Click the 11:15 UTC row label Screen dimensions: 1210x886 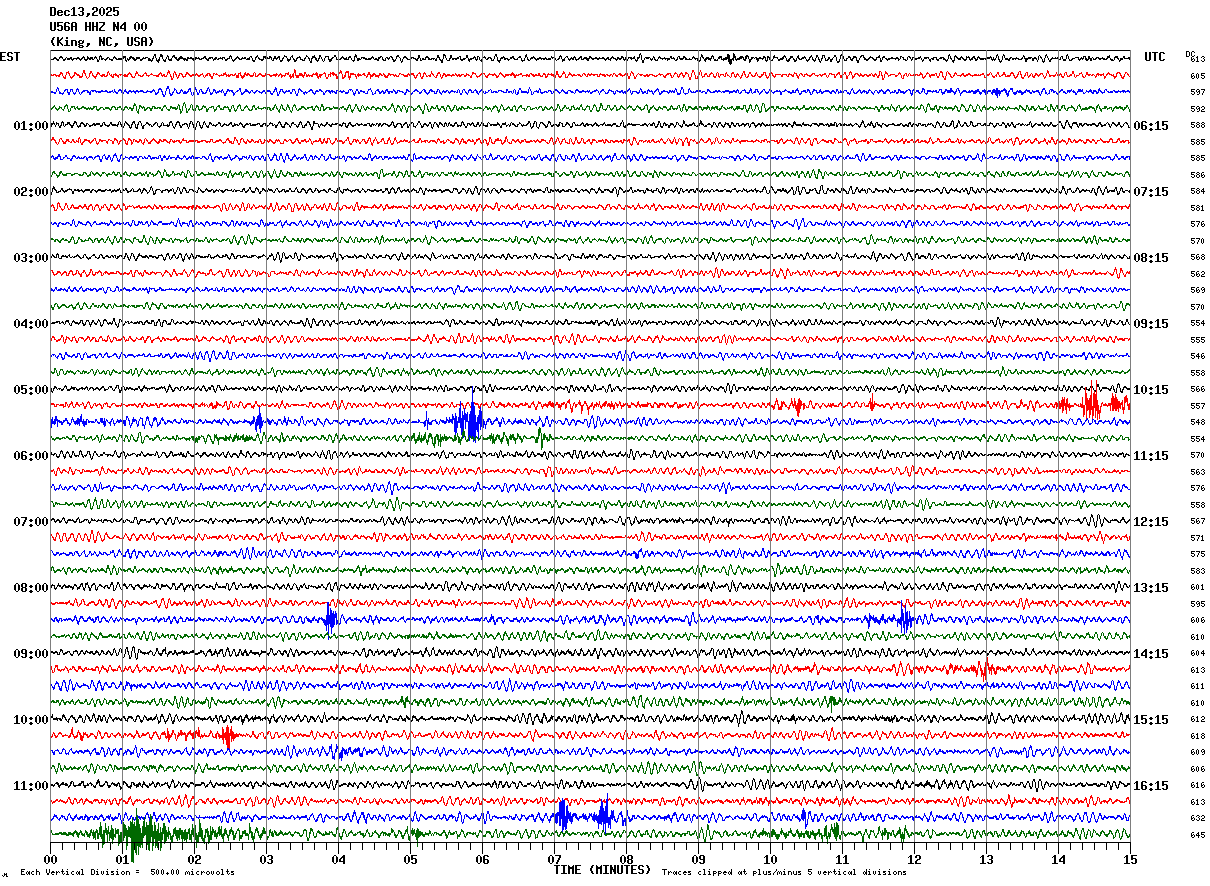click(1151, 456)
